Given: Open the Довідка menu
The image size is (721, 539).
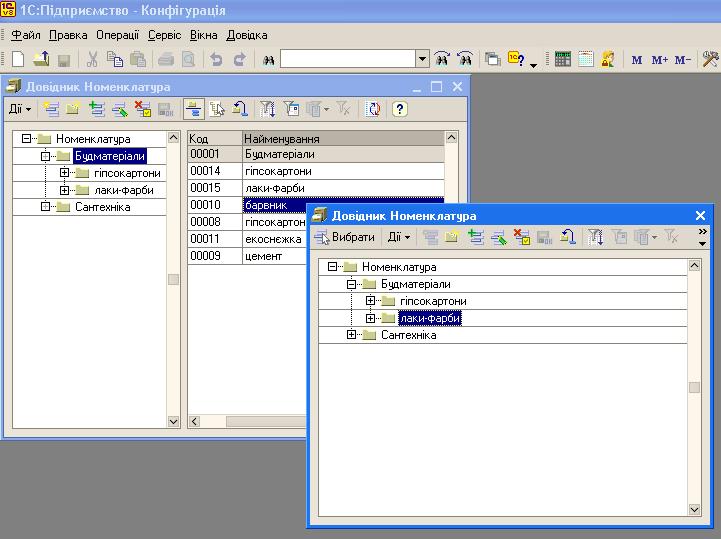Looking at the screenshot, I should tap(246, 35).
